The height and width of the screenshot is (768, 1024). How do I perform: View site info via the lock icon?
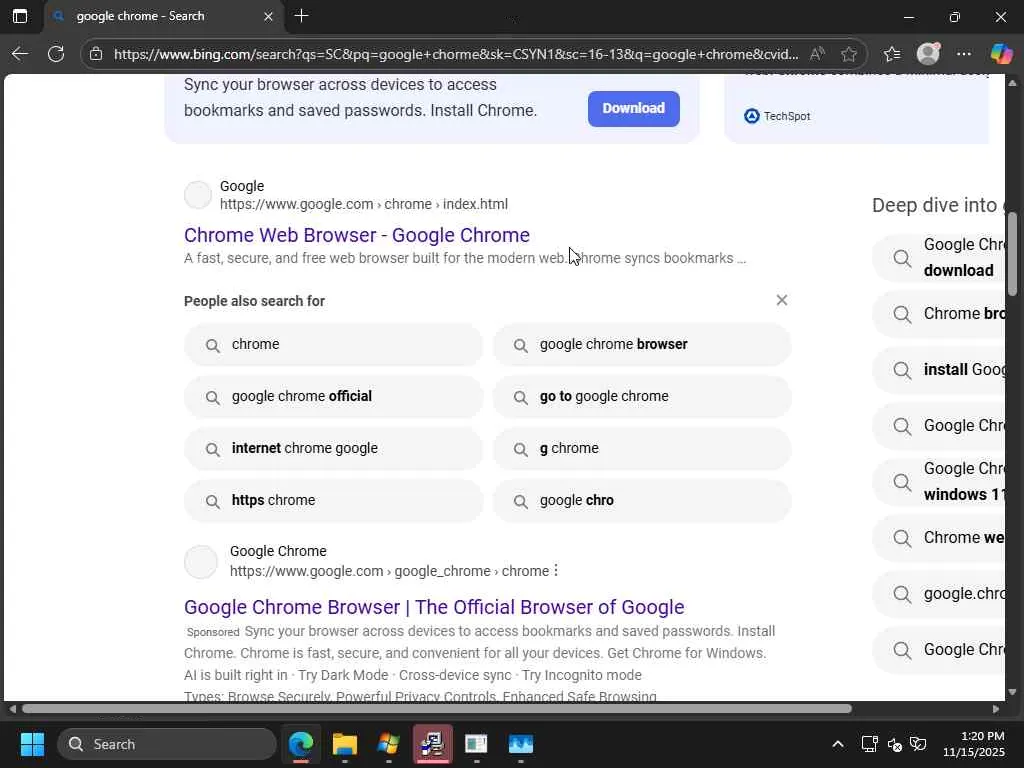point(96,54)
